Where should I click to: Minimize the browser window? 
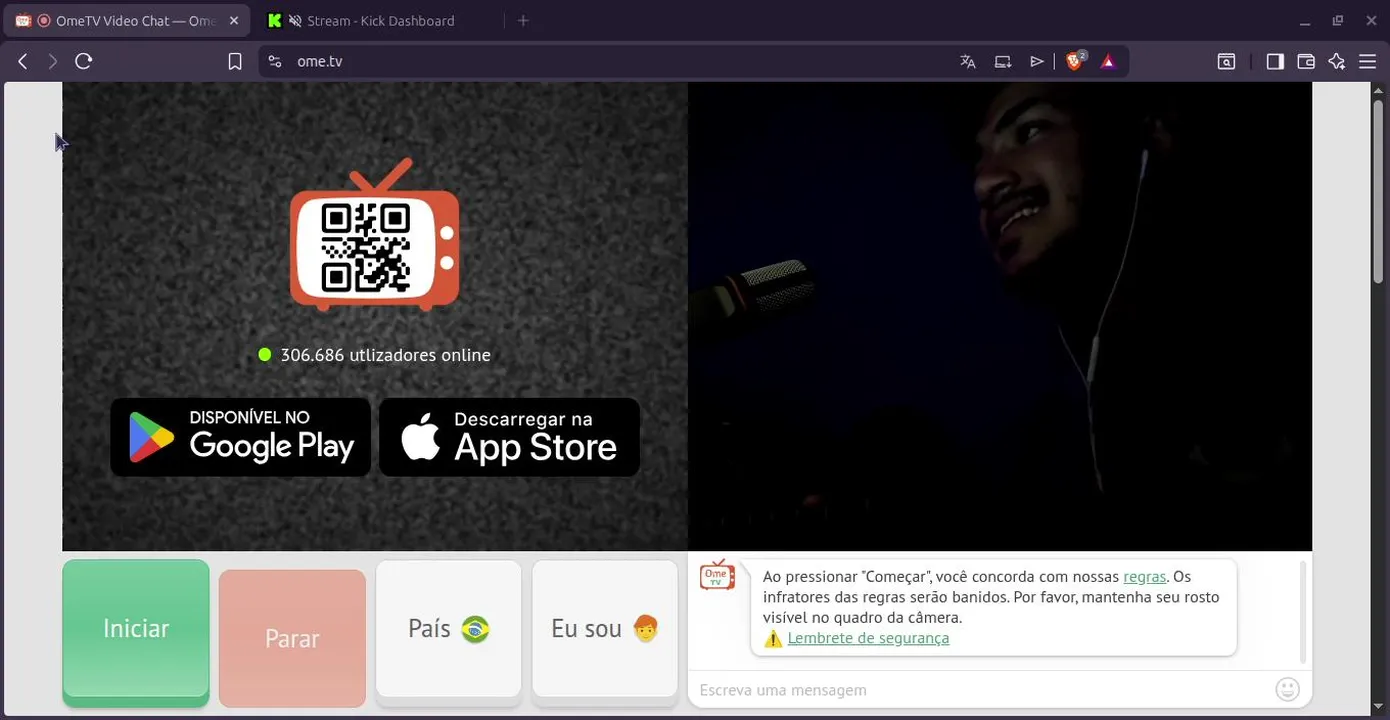(1305, 21)
